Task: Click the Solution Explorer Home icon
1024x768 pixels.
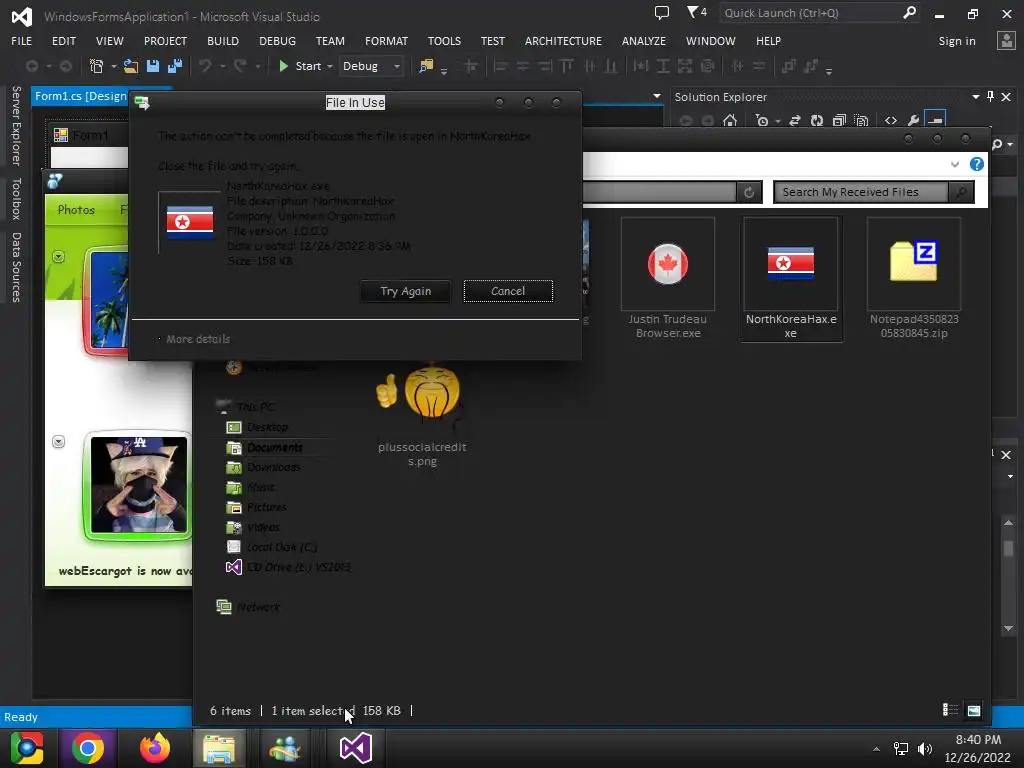Action: [x=730, y=120]
